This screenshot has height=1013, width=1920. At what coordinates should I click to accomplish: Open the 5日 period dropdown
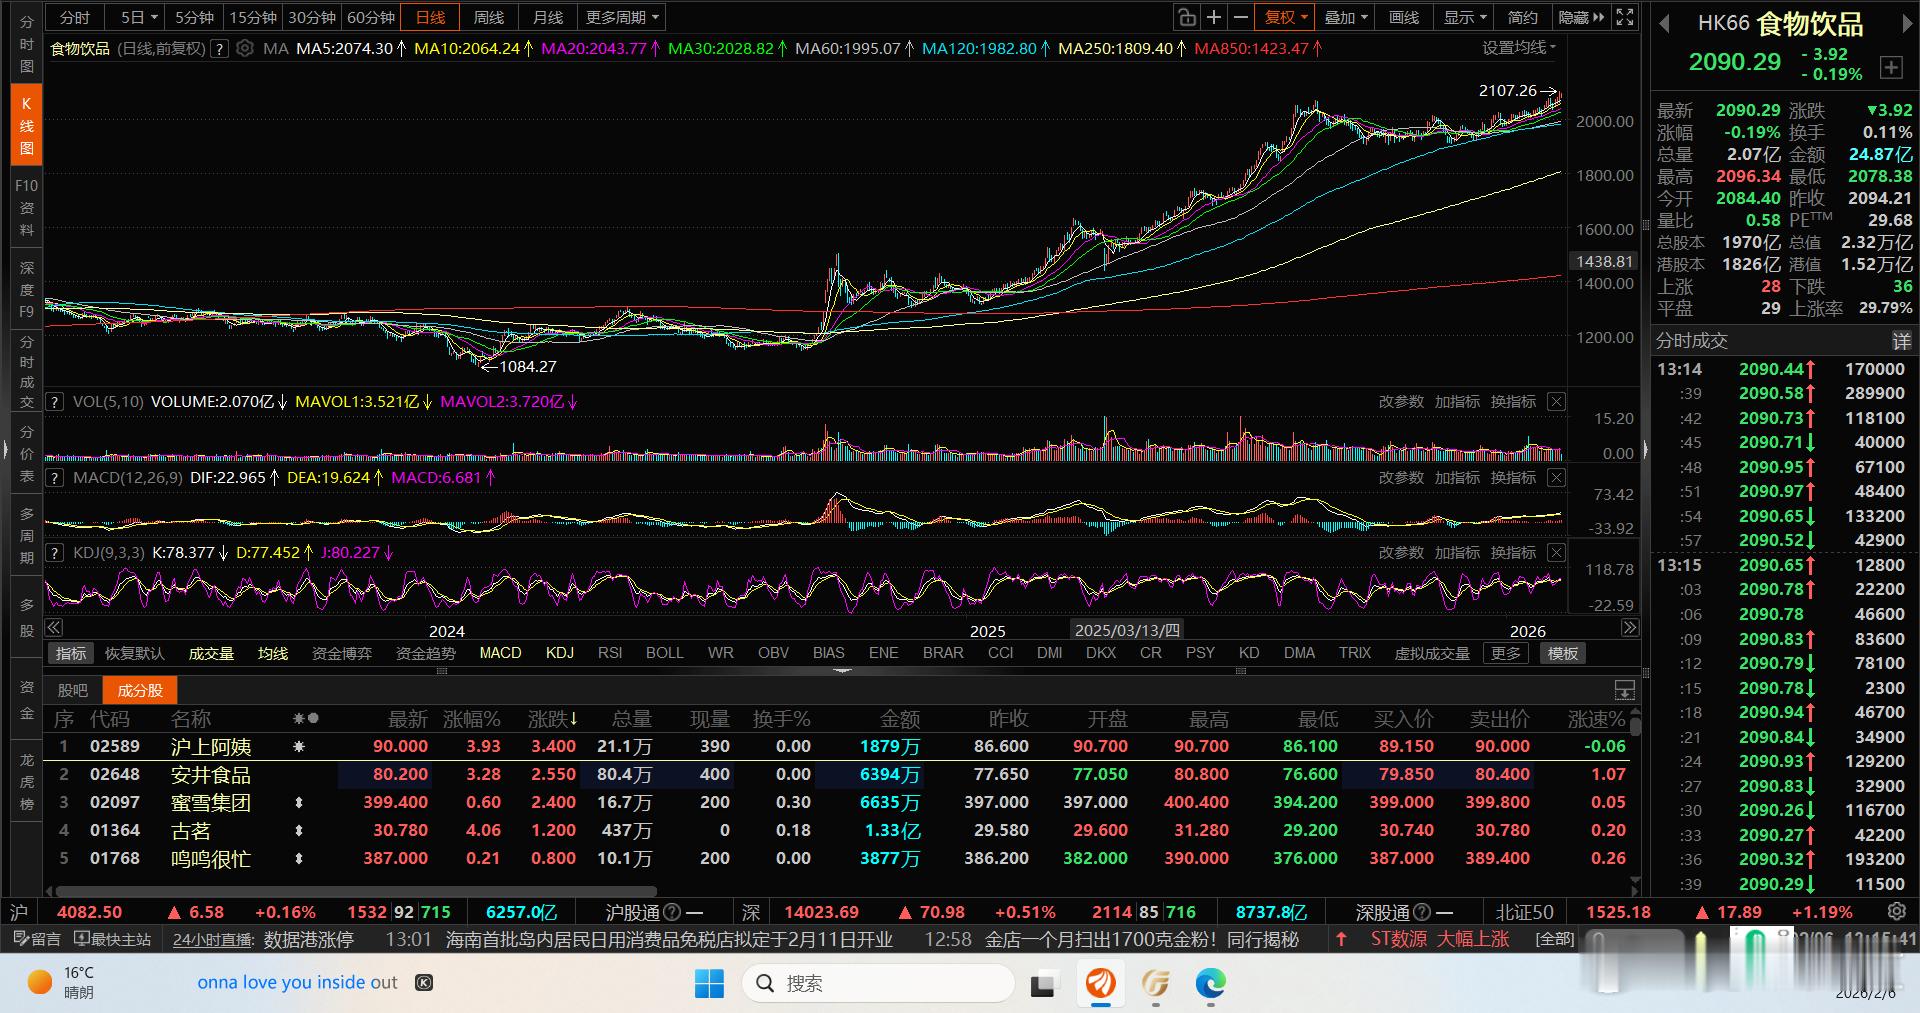point(139,17)
